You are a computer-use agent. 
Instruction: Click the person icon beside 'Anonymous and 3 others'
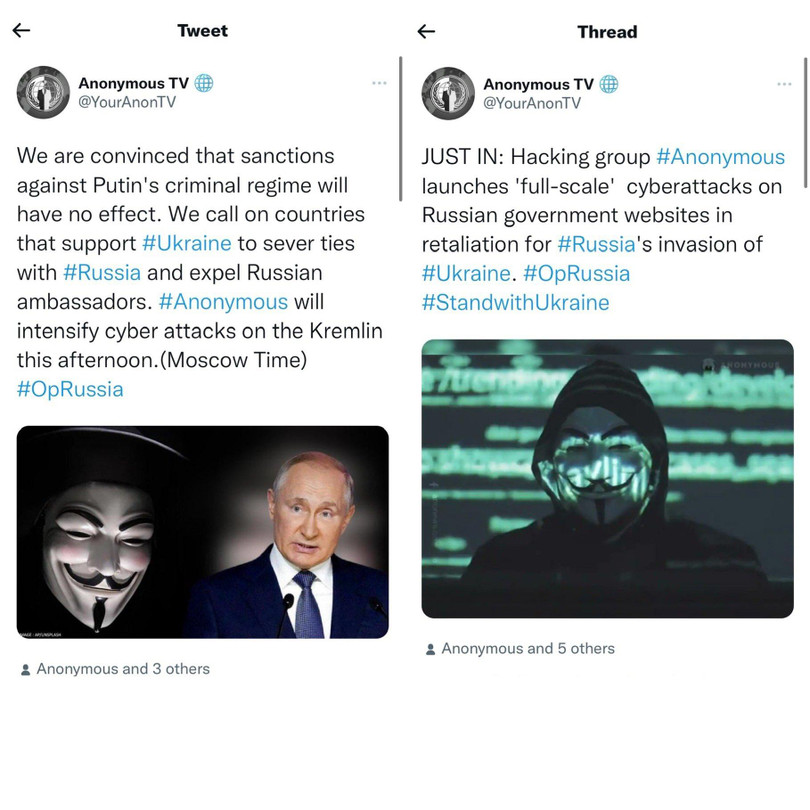pyautogui.click(x=23, y=668)
